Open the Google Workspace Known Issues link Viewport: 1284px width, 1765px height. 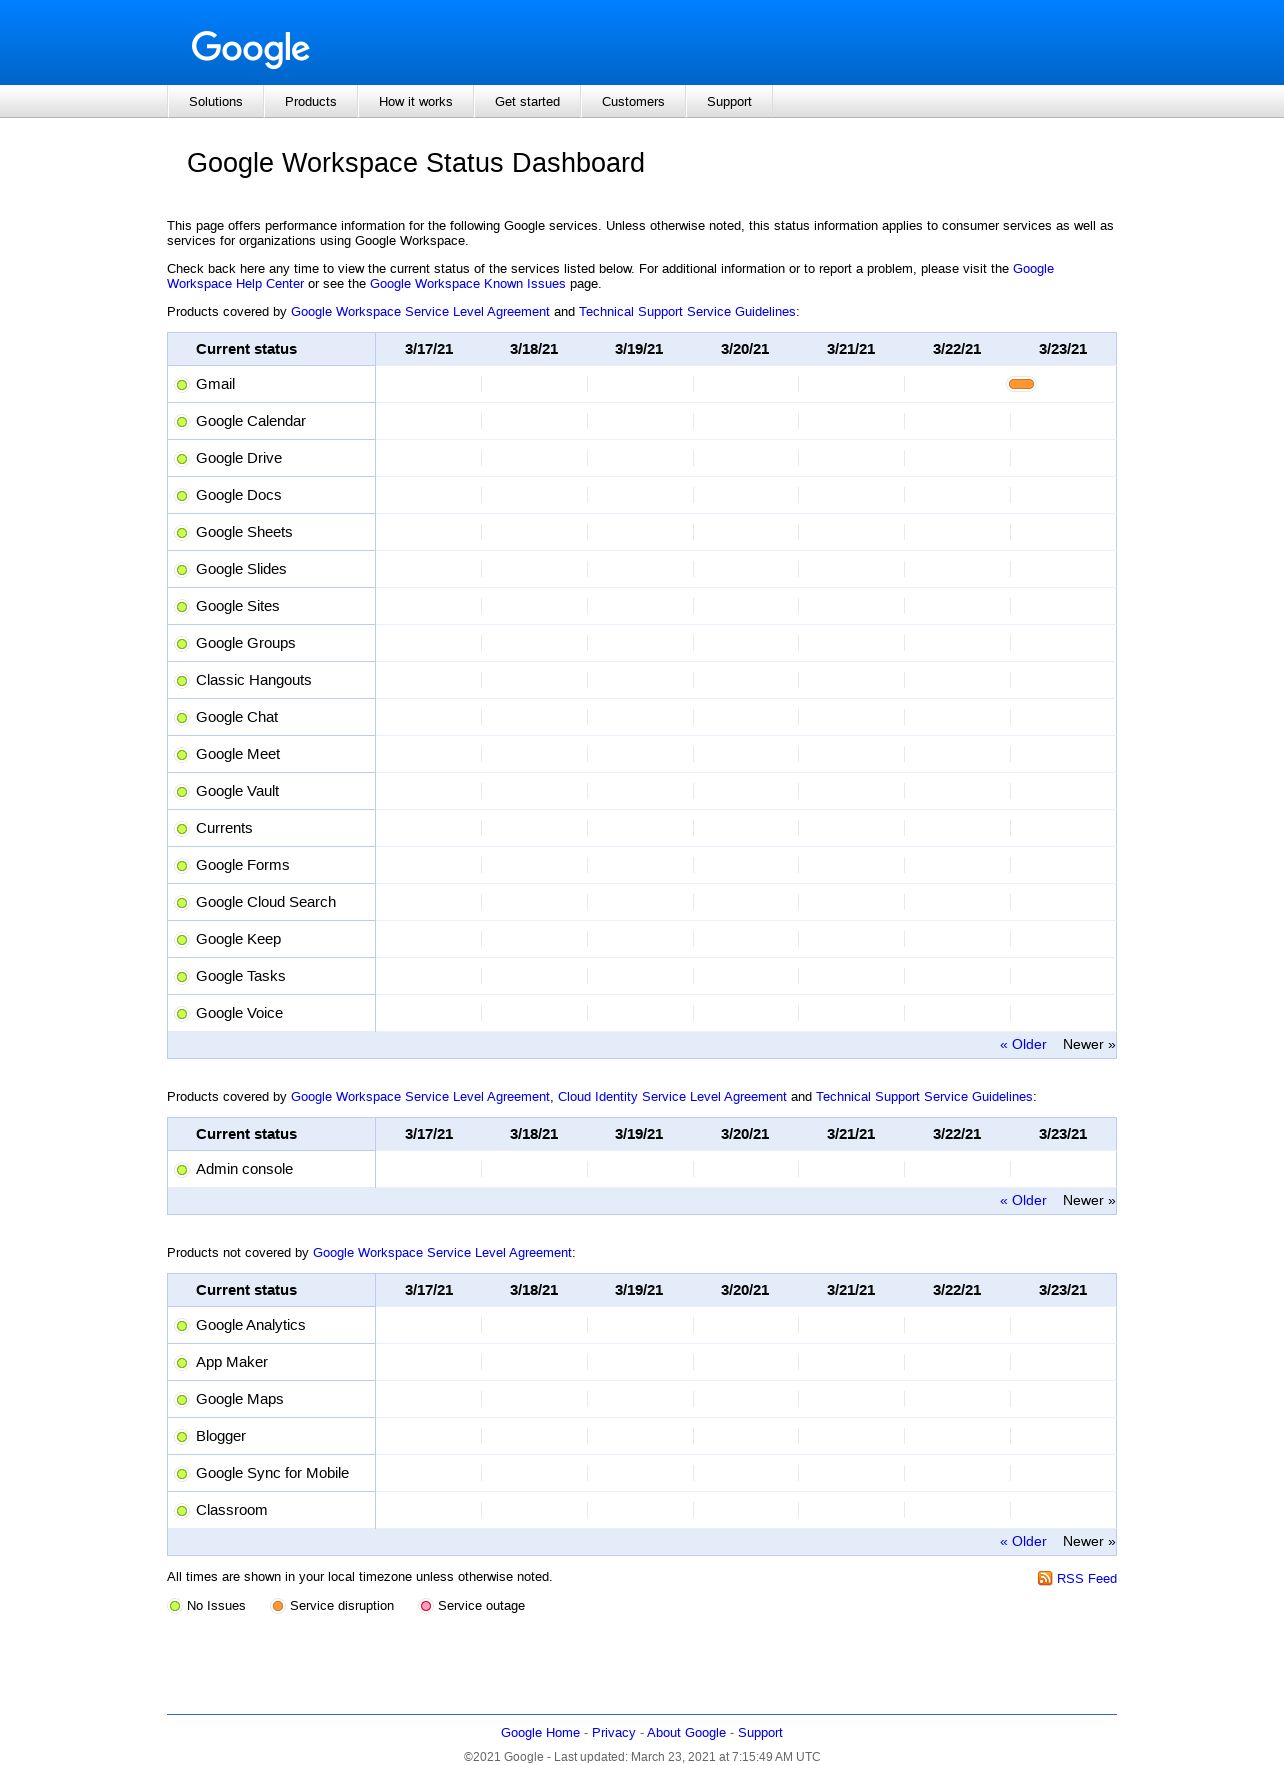tap(468, 284)
